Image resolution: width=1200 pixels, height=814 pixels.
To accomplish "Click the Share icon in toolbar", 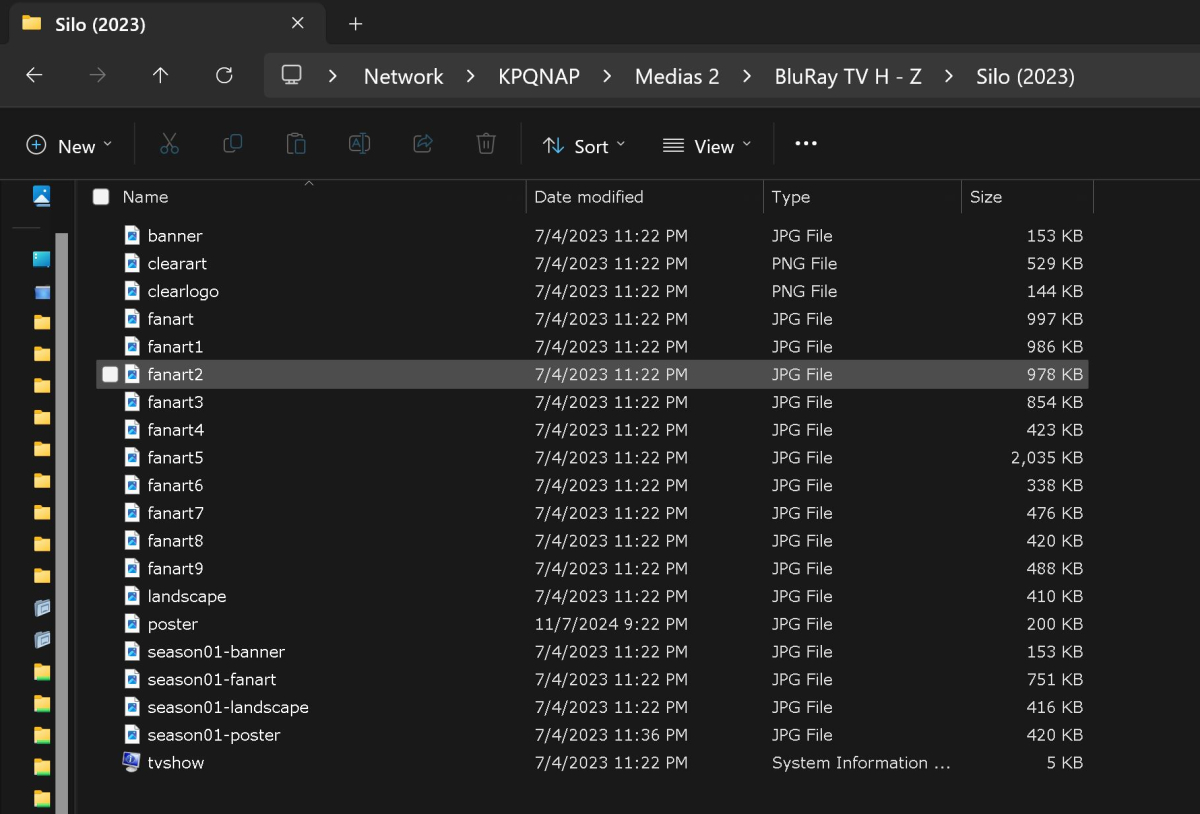I will click(x=422, y=145).
